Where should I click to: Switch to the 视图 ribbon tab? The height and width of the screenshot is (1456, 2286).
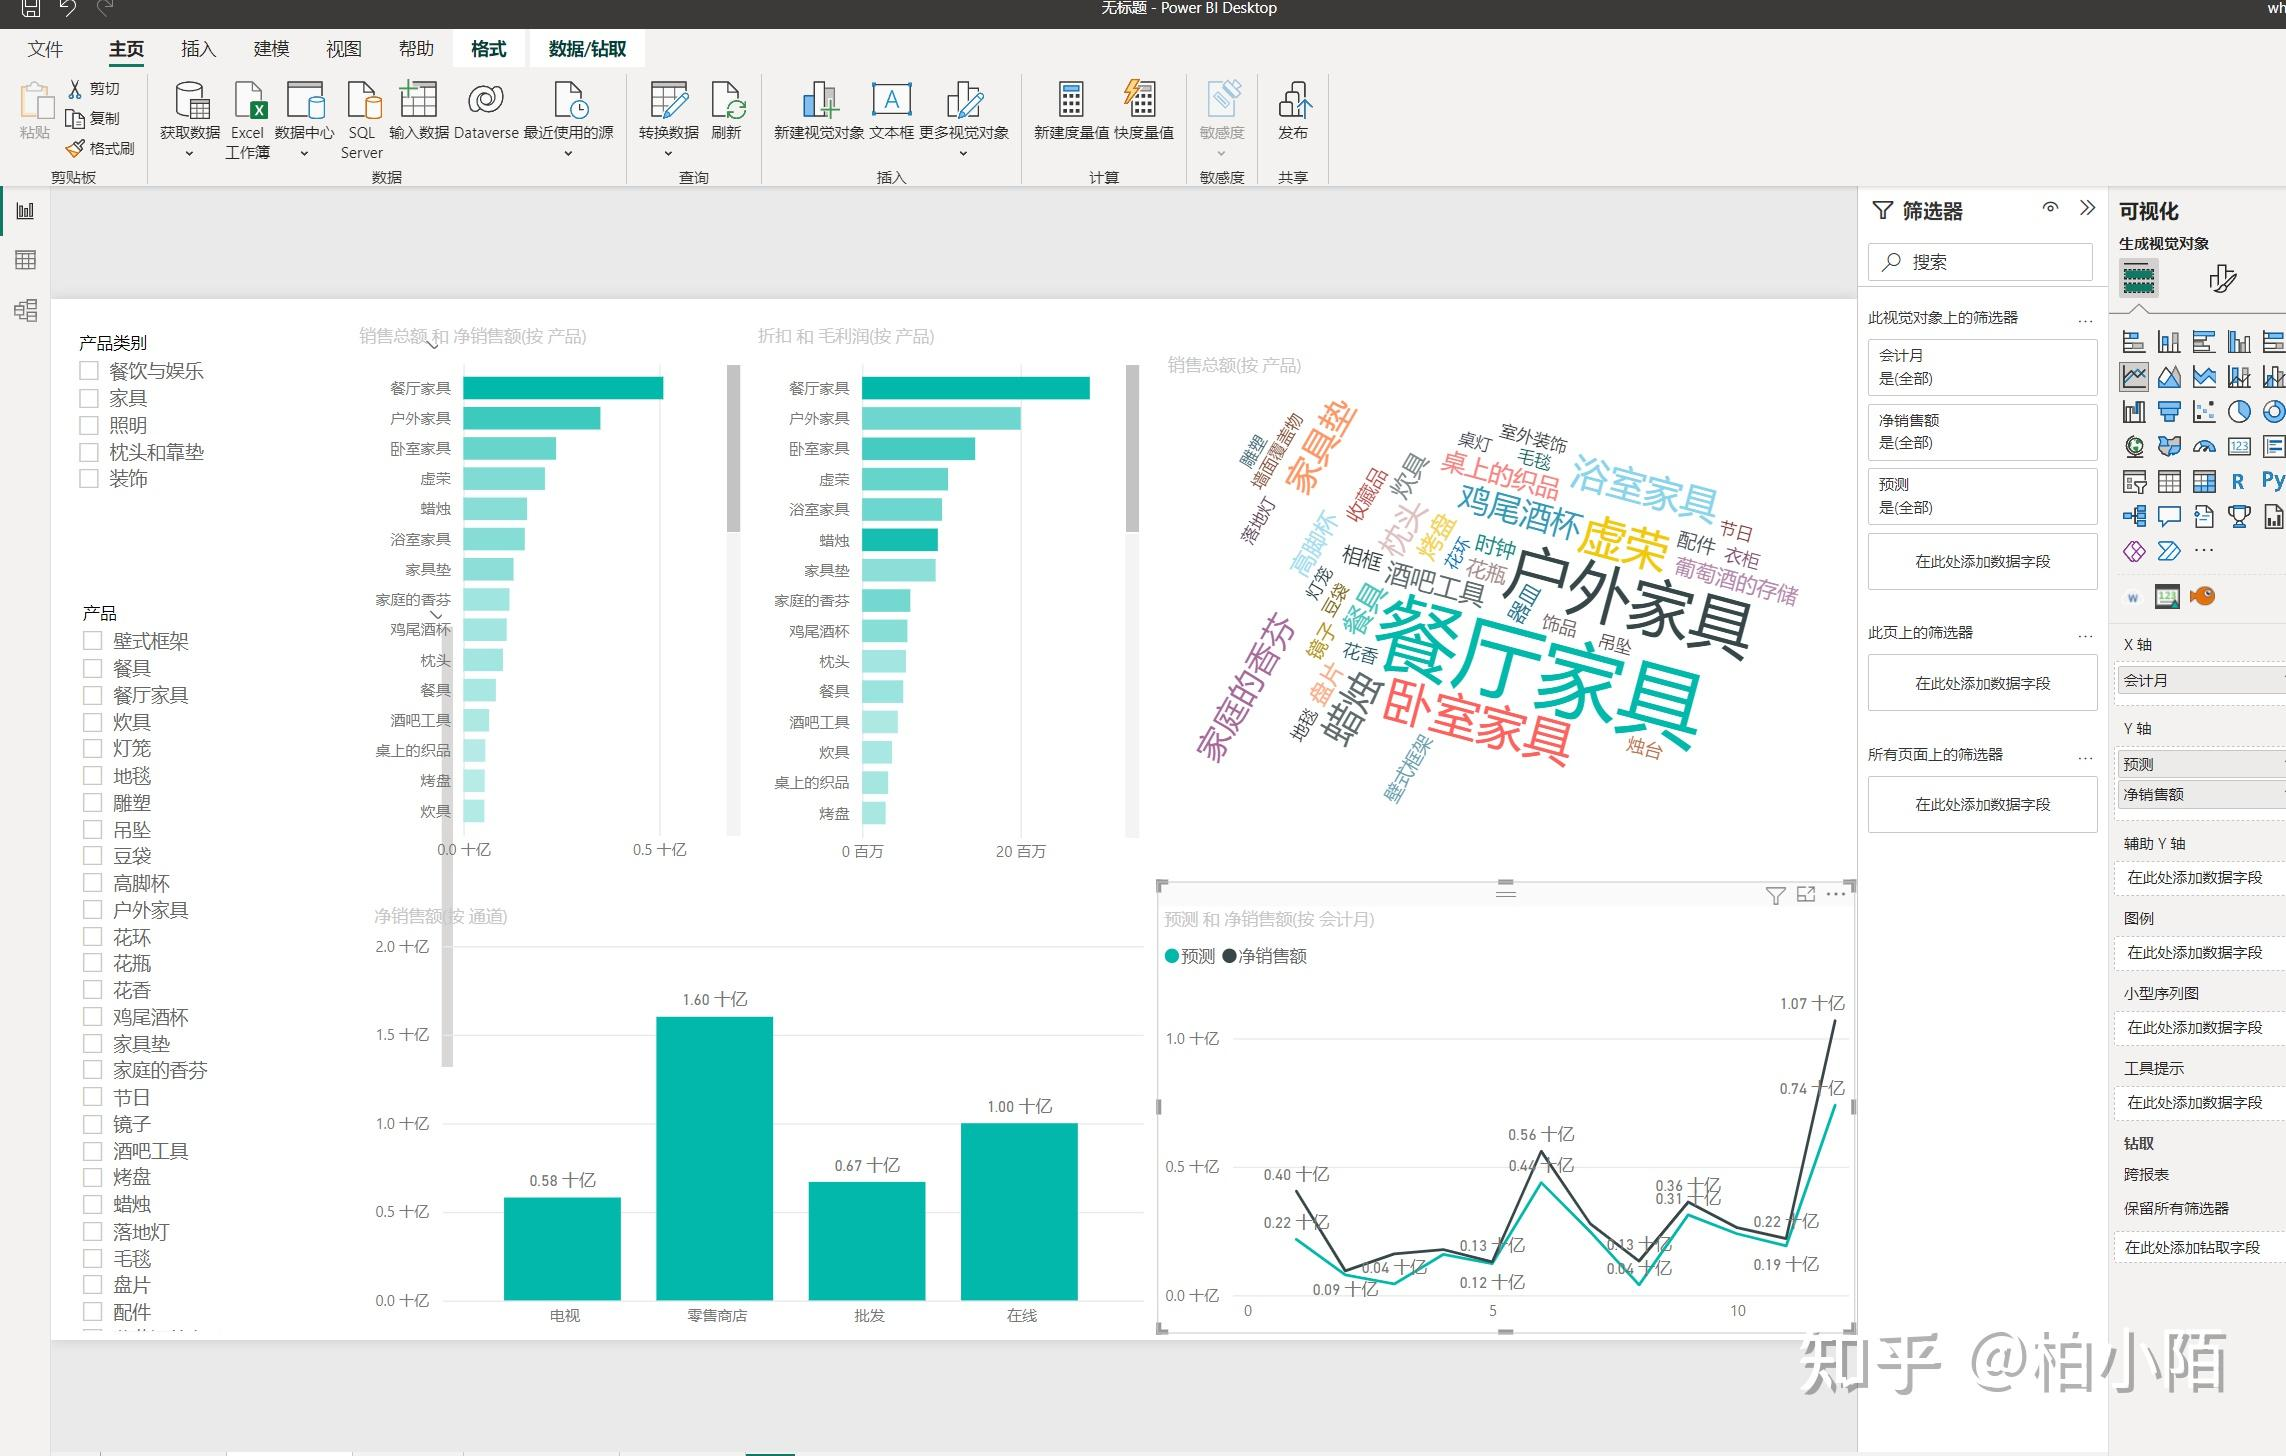pos(343,49)
